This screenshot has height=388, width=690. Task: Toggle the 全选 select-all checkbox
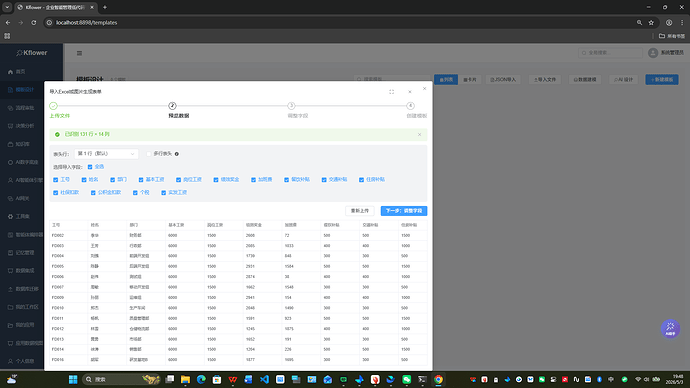(90, 167)
